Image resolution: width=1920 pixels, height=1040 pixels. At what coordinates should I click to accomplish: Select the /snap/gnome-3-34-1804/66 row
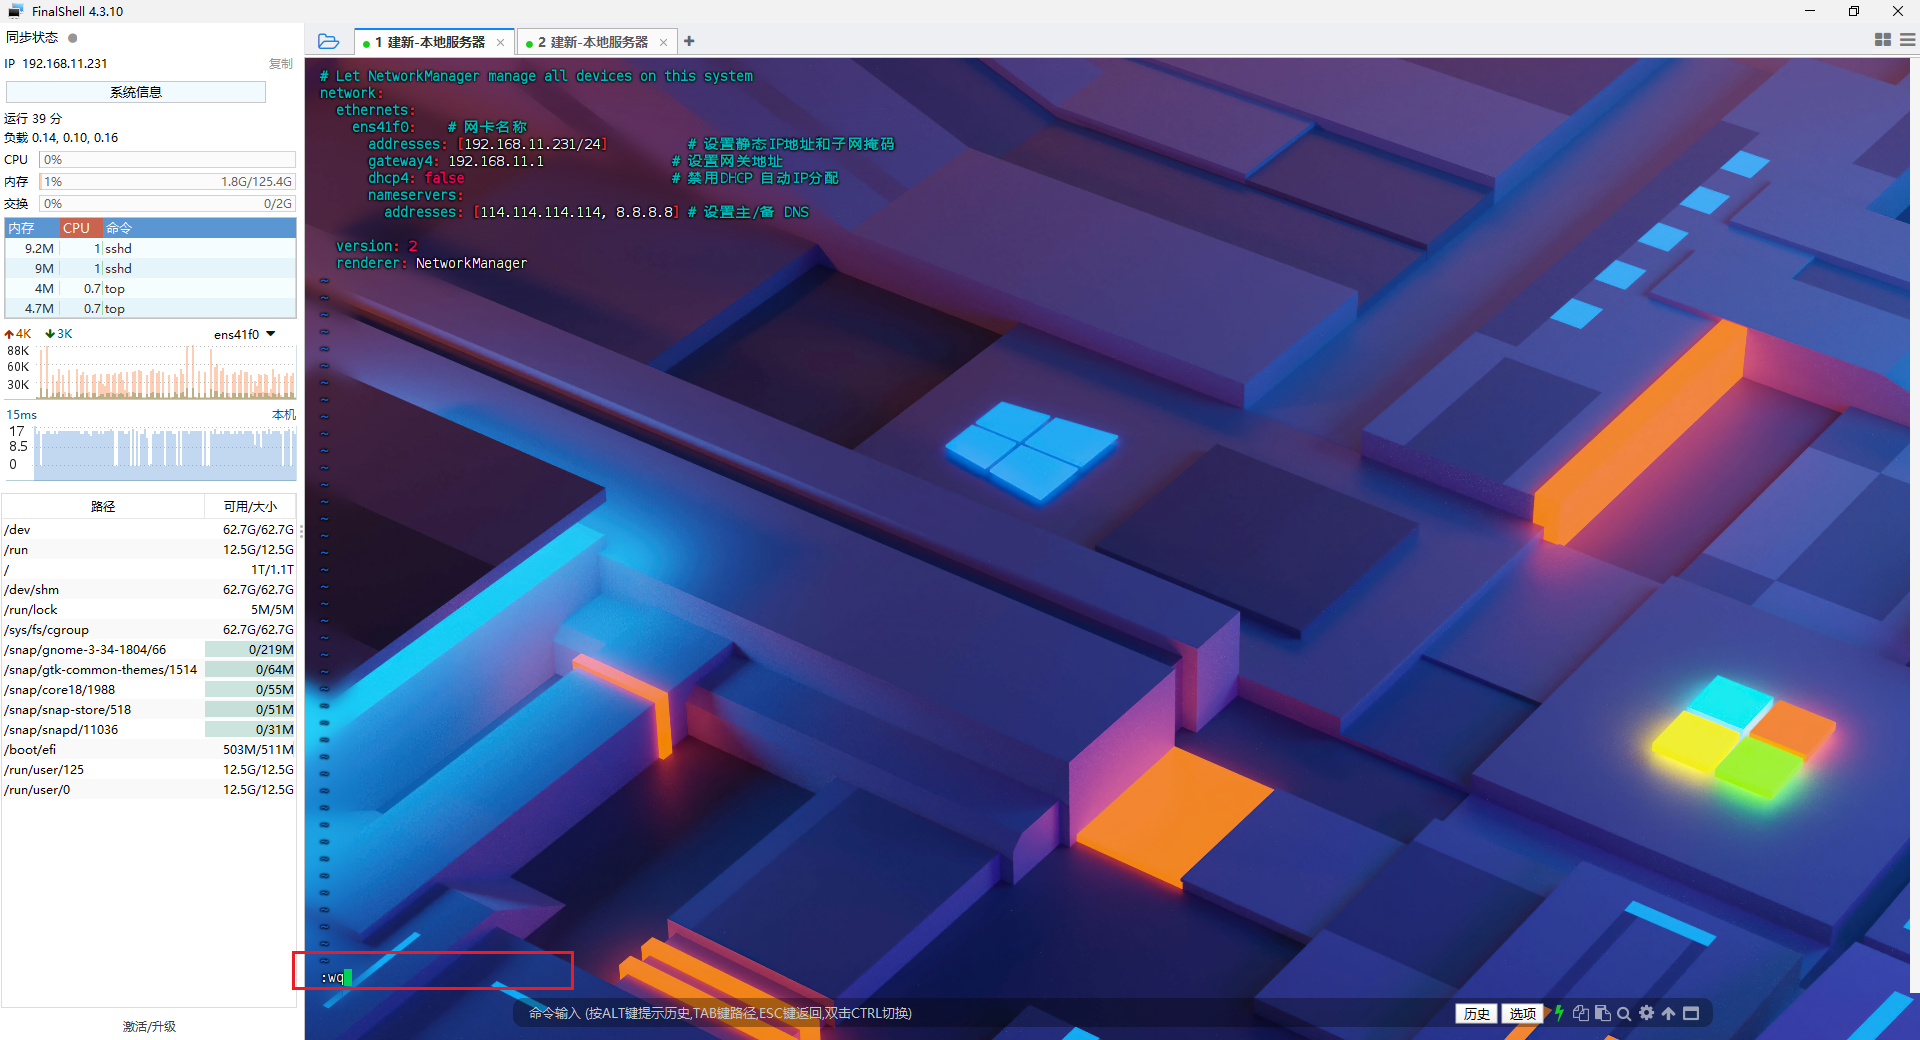[x=149, y=650]
